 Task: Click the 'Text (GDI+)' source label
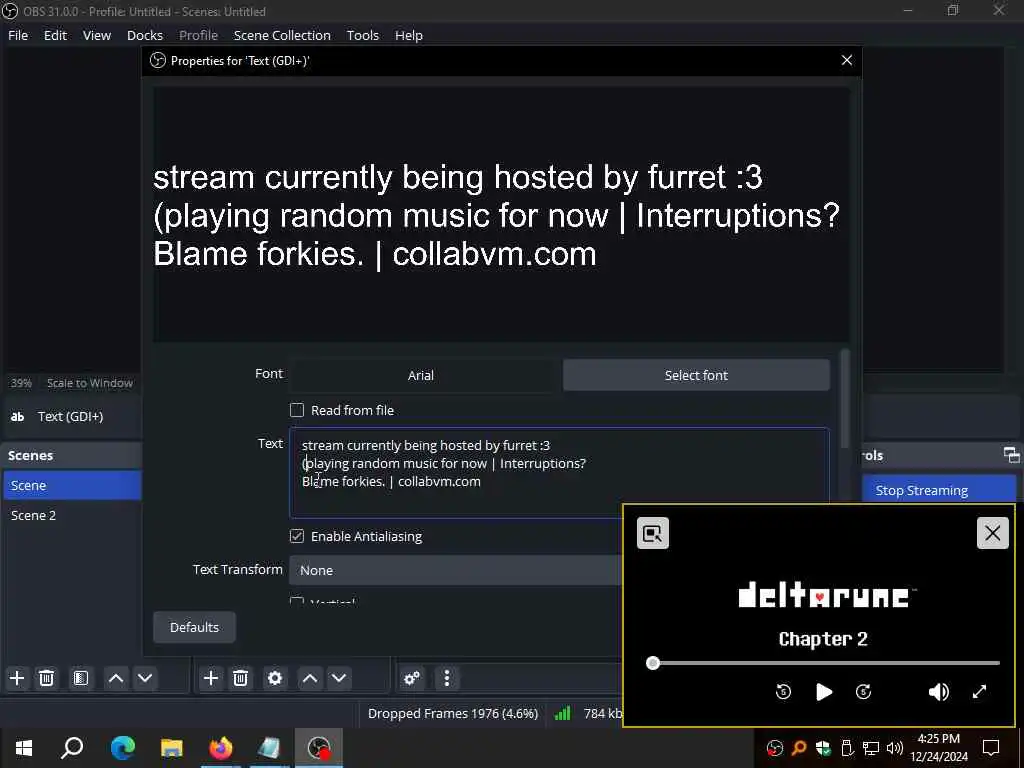click(x=71, y=416)
